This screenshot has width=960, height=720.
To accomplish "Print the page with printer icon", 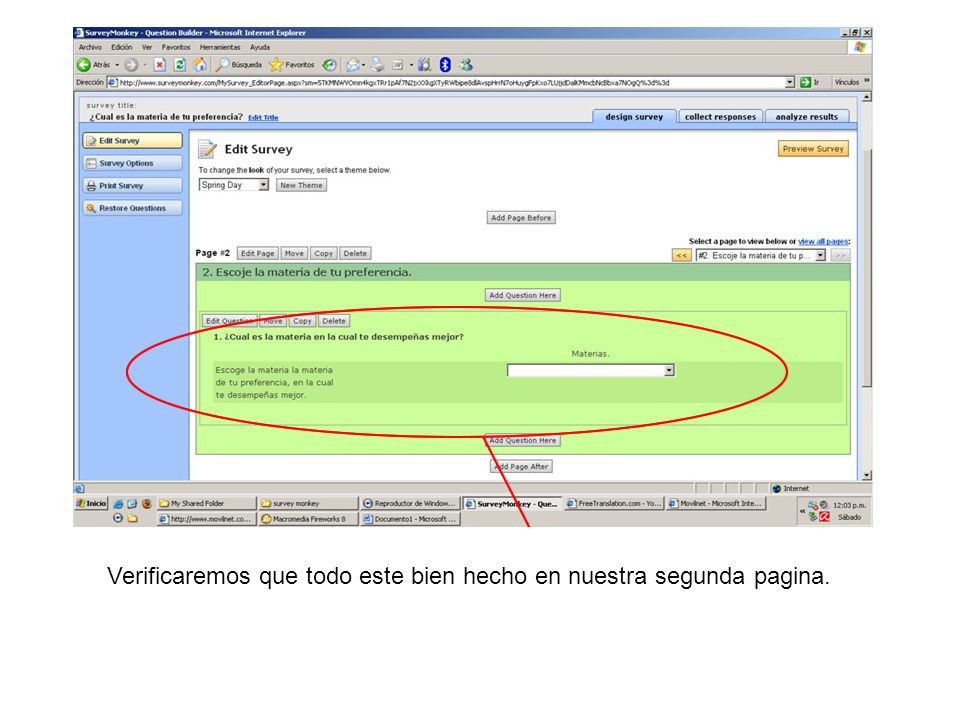I will tap(377, 65).
